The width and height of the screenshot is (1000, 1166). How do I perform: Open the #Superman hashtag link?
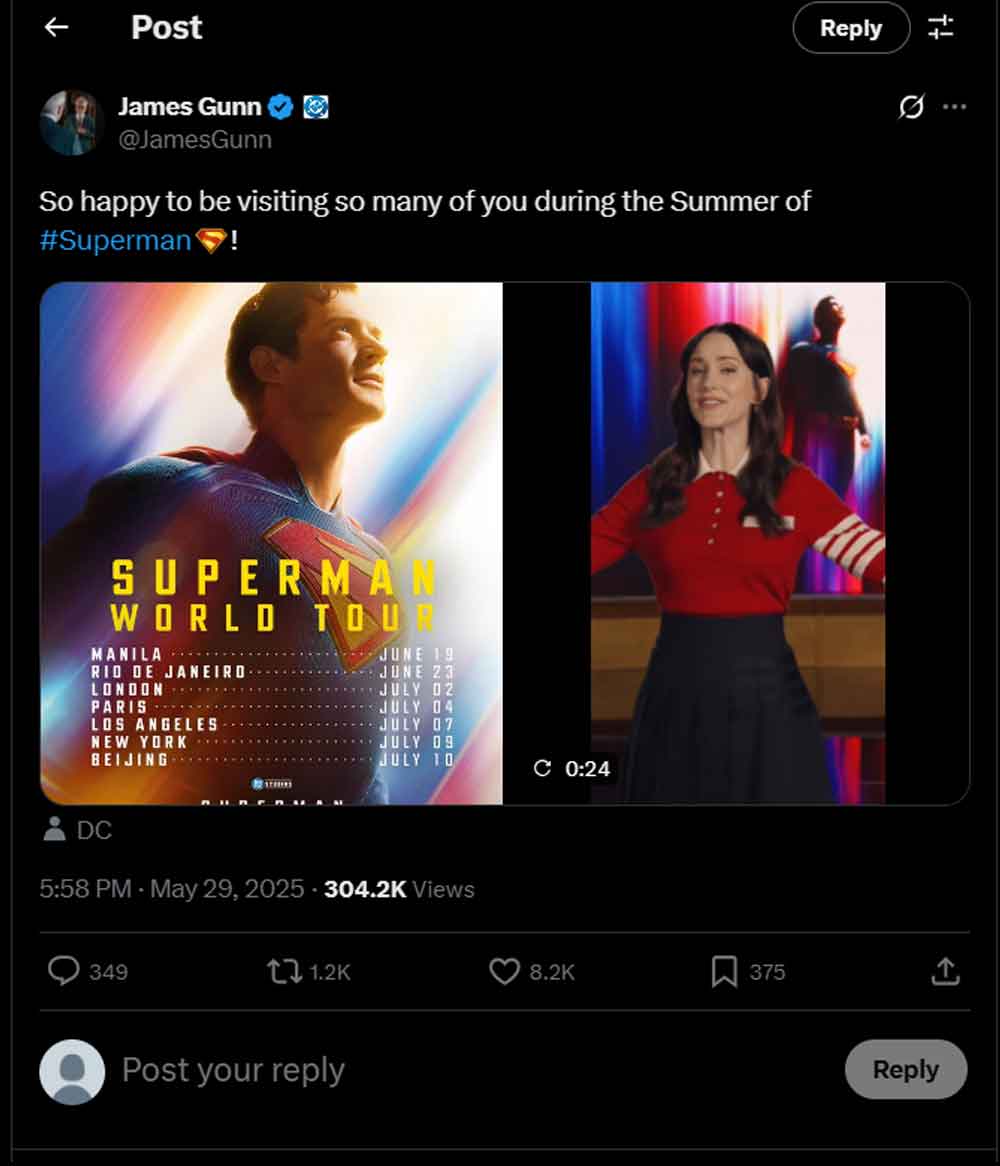(x=115, y=241)
